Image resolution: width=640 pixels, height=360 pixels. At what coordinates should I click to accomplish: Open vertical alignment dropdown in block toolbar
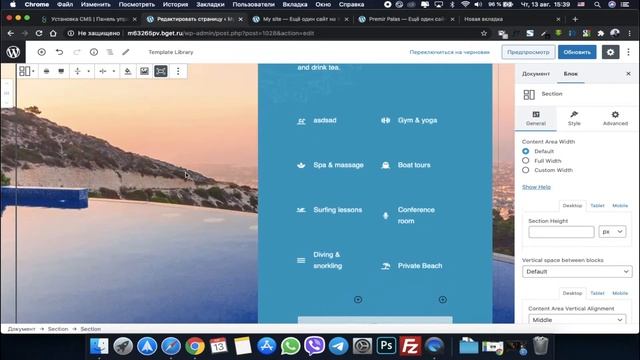coord(81,71)
